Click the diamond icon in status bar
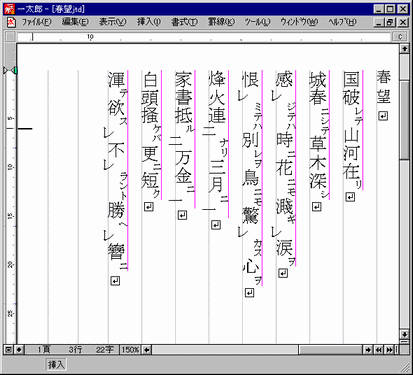Viewport: 413px width, 375px height. [x=19, y=350]
